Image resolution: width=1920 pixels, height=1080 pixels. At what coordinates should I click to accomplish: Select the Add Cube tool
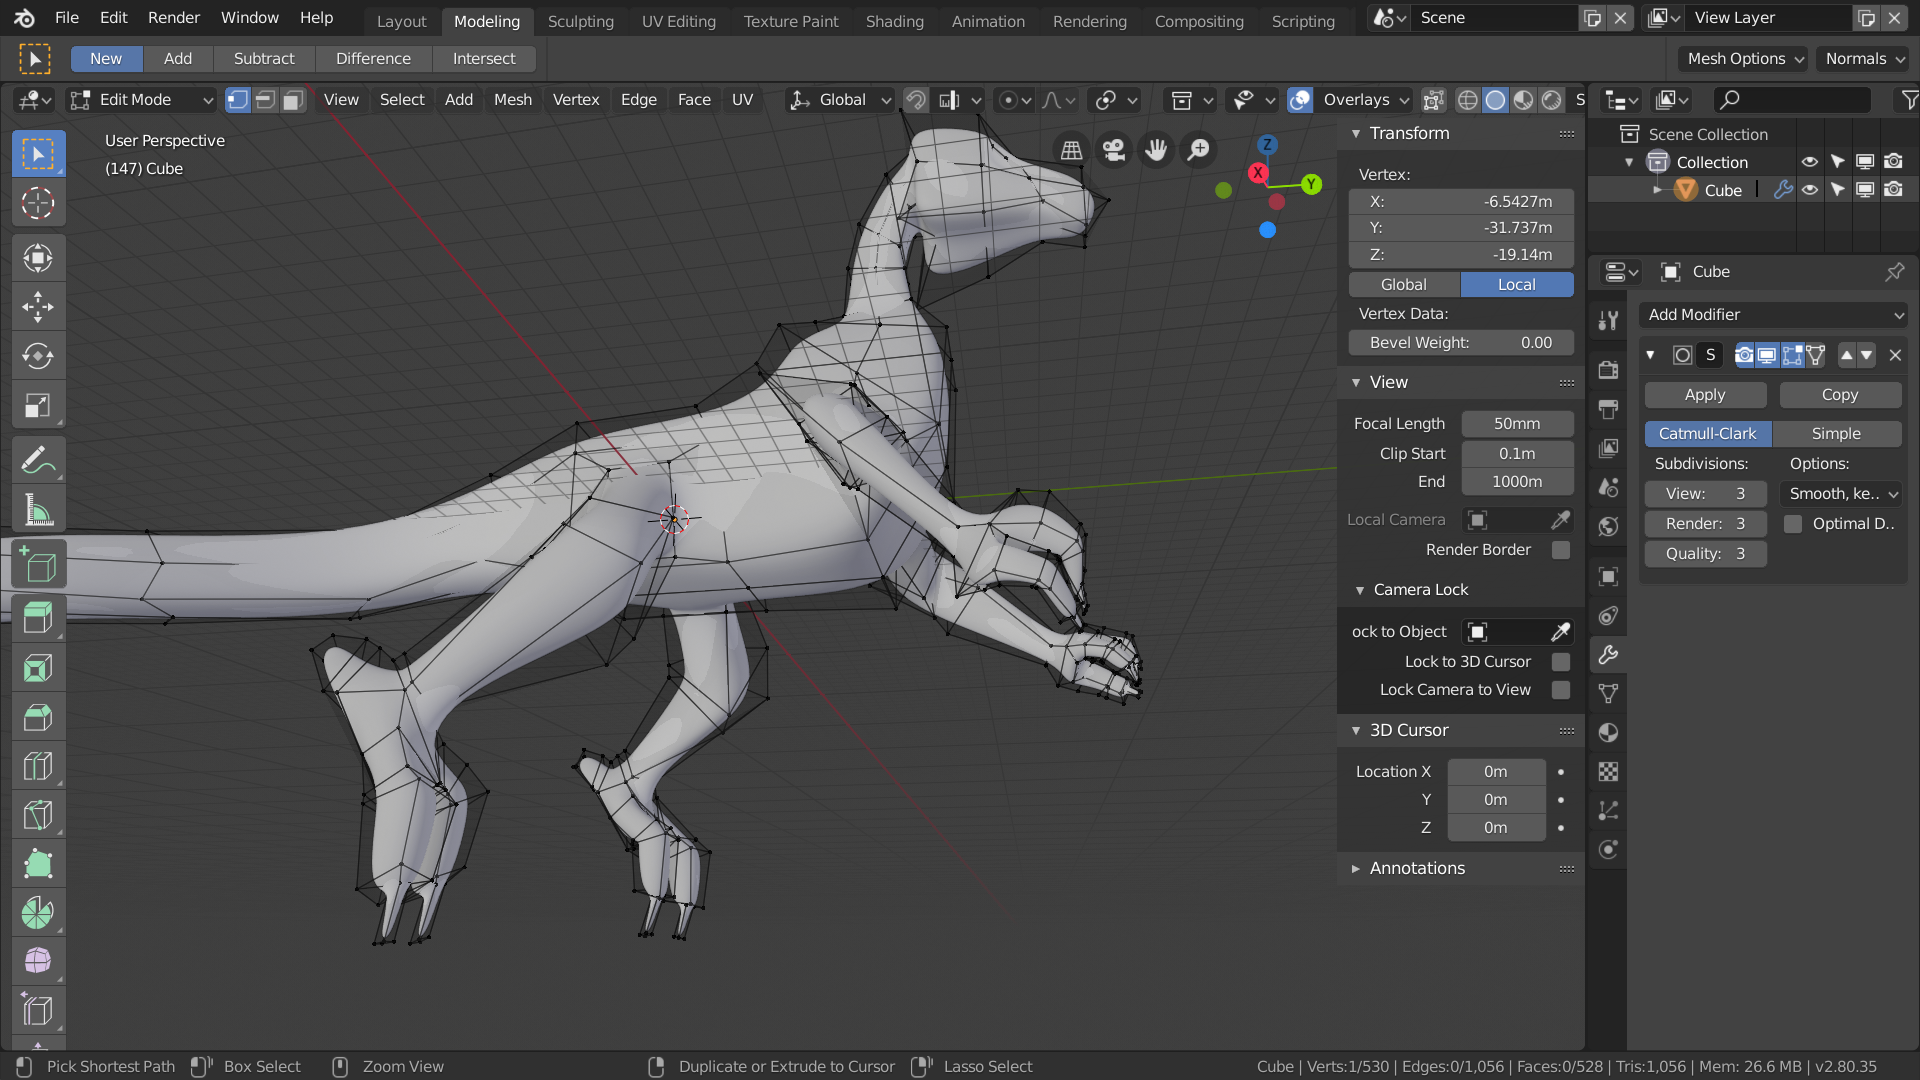(38, 565)
